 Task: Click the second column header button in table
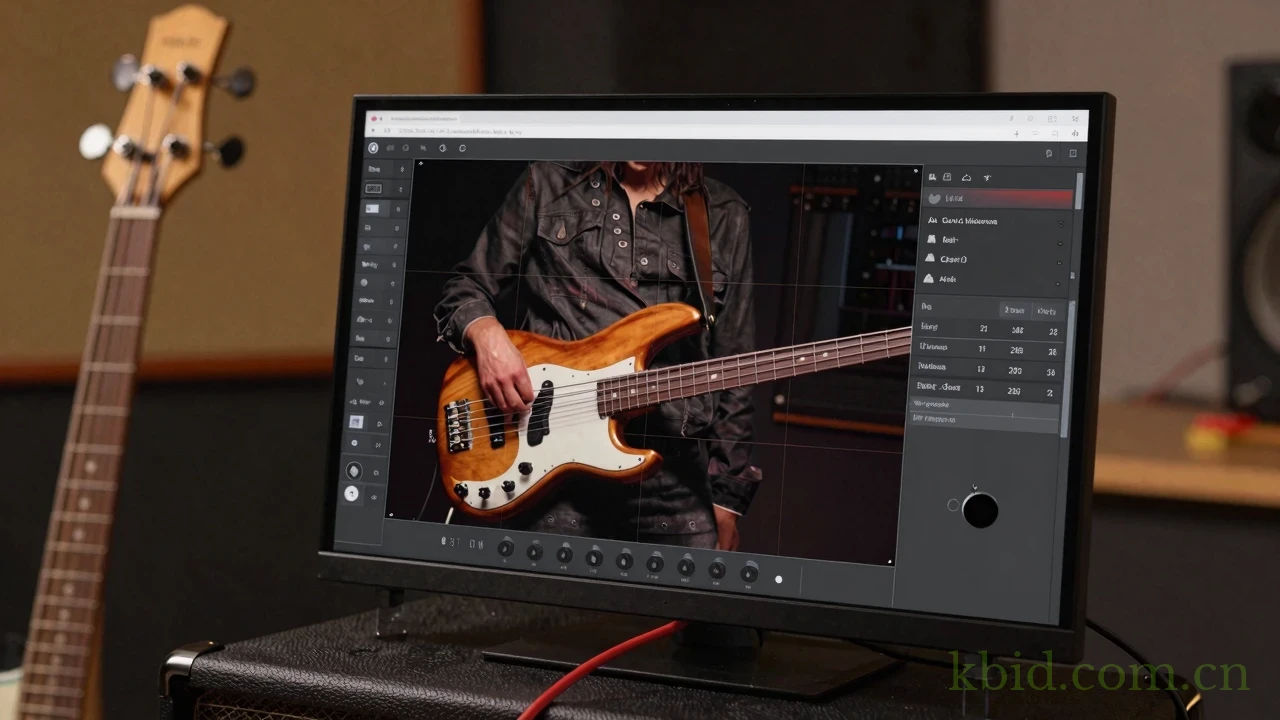(x=1046, y=311)
